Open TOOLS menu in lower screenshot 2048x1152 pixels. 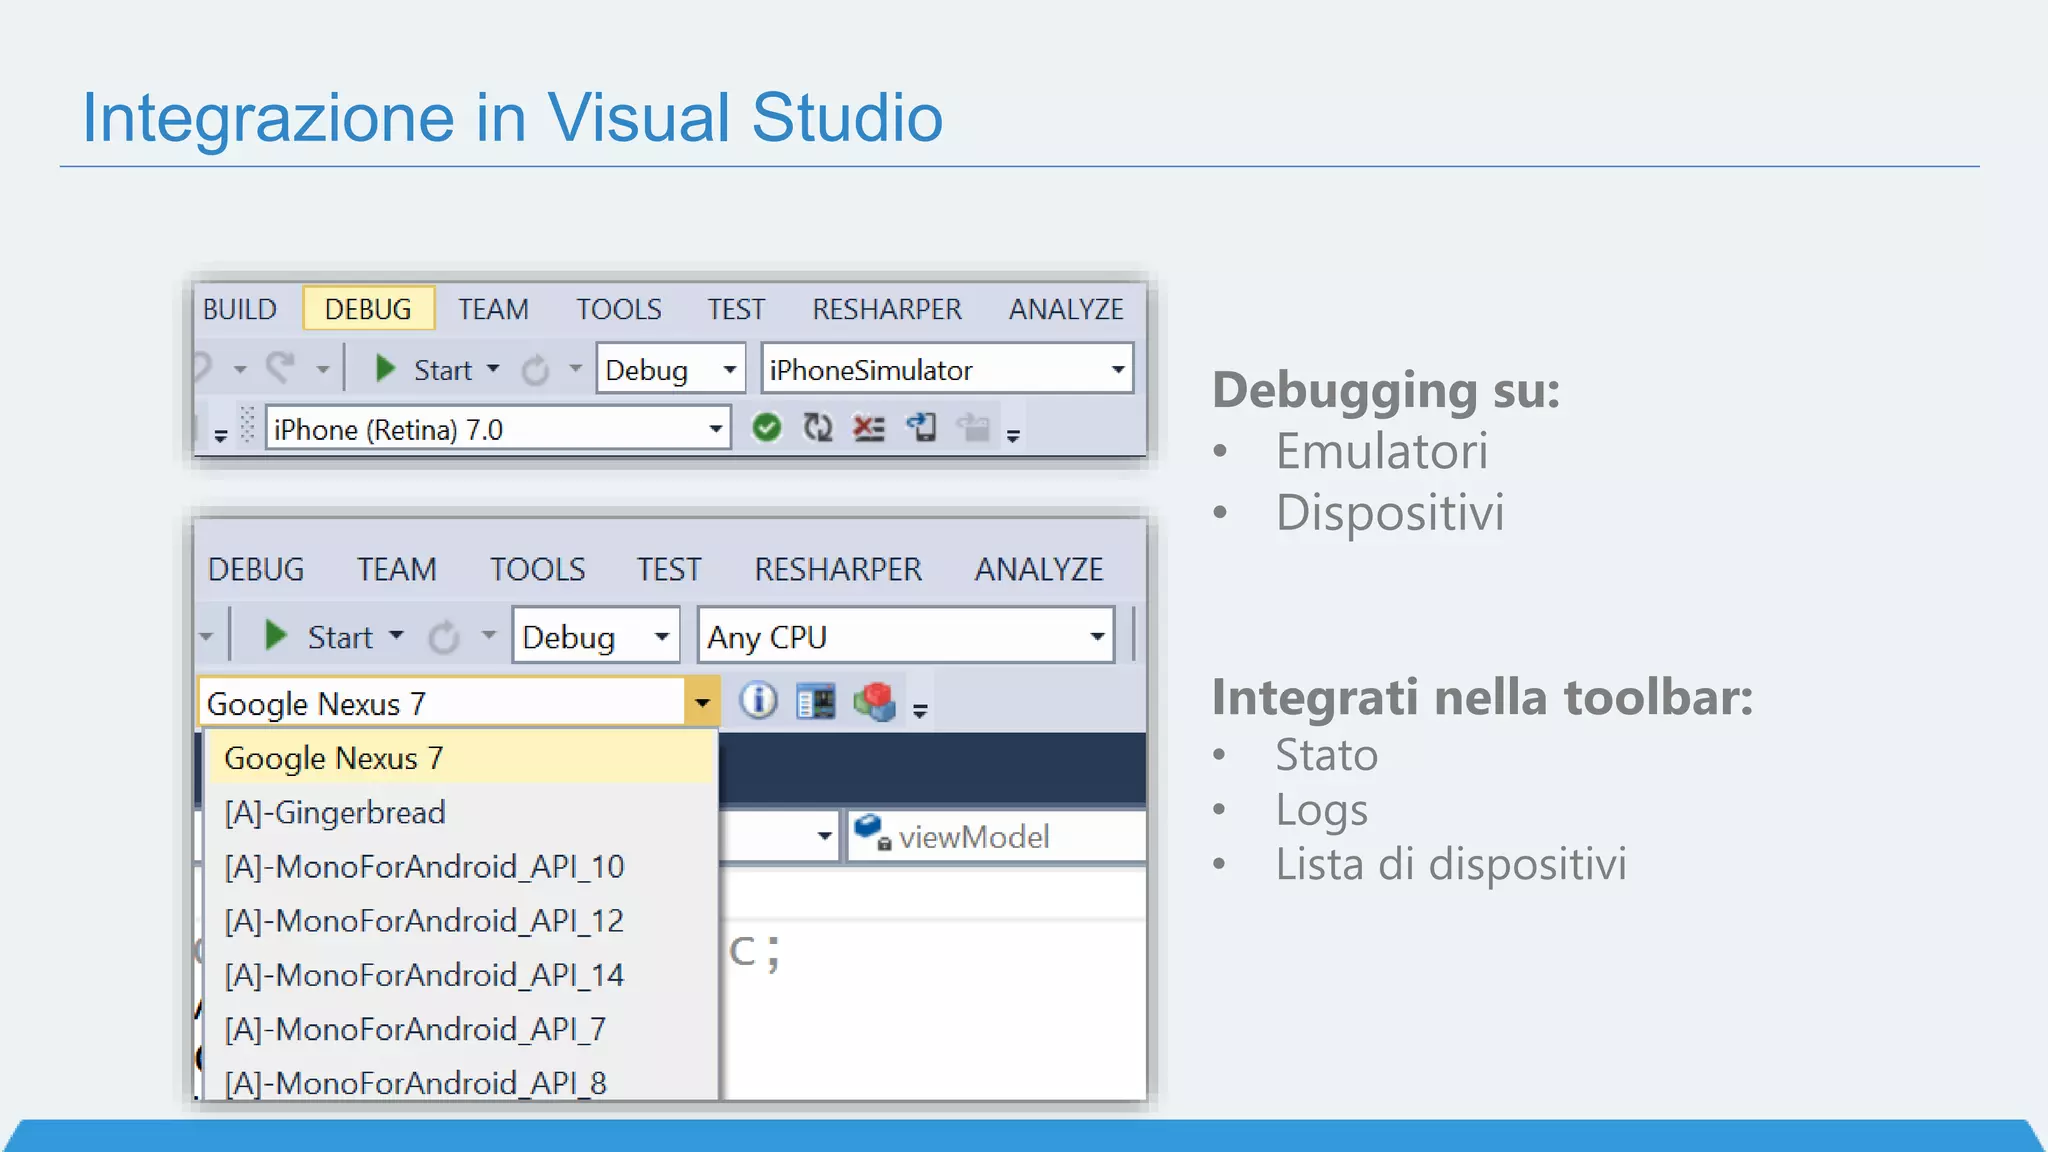coord(537,569)
